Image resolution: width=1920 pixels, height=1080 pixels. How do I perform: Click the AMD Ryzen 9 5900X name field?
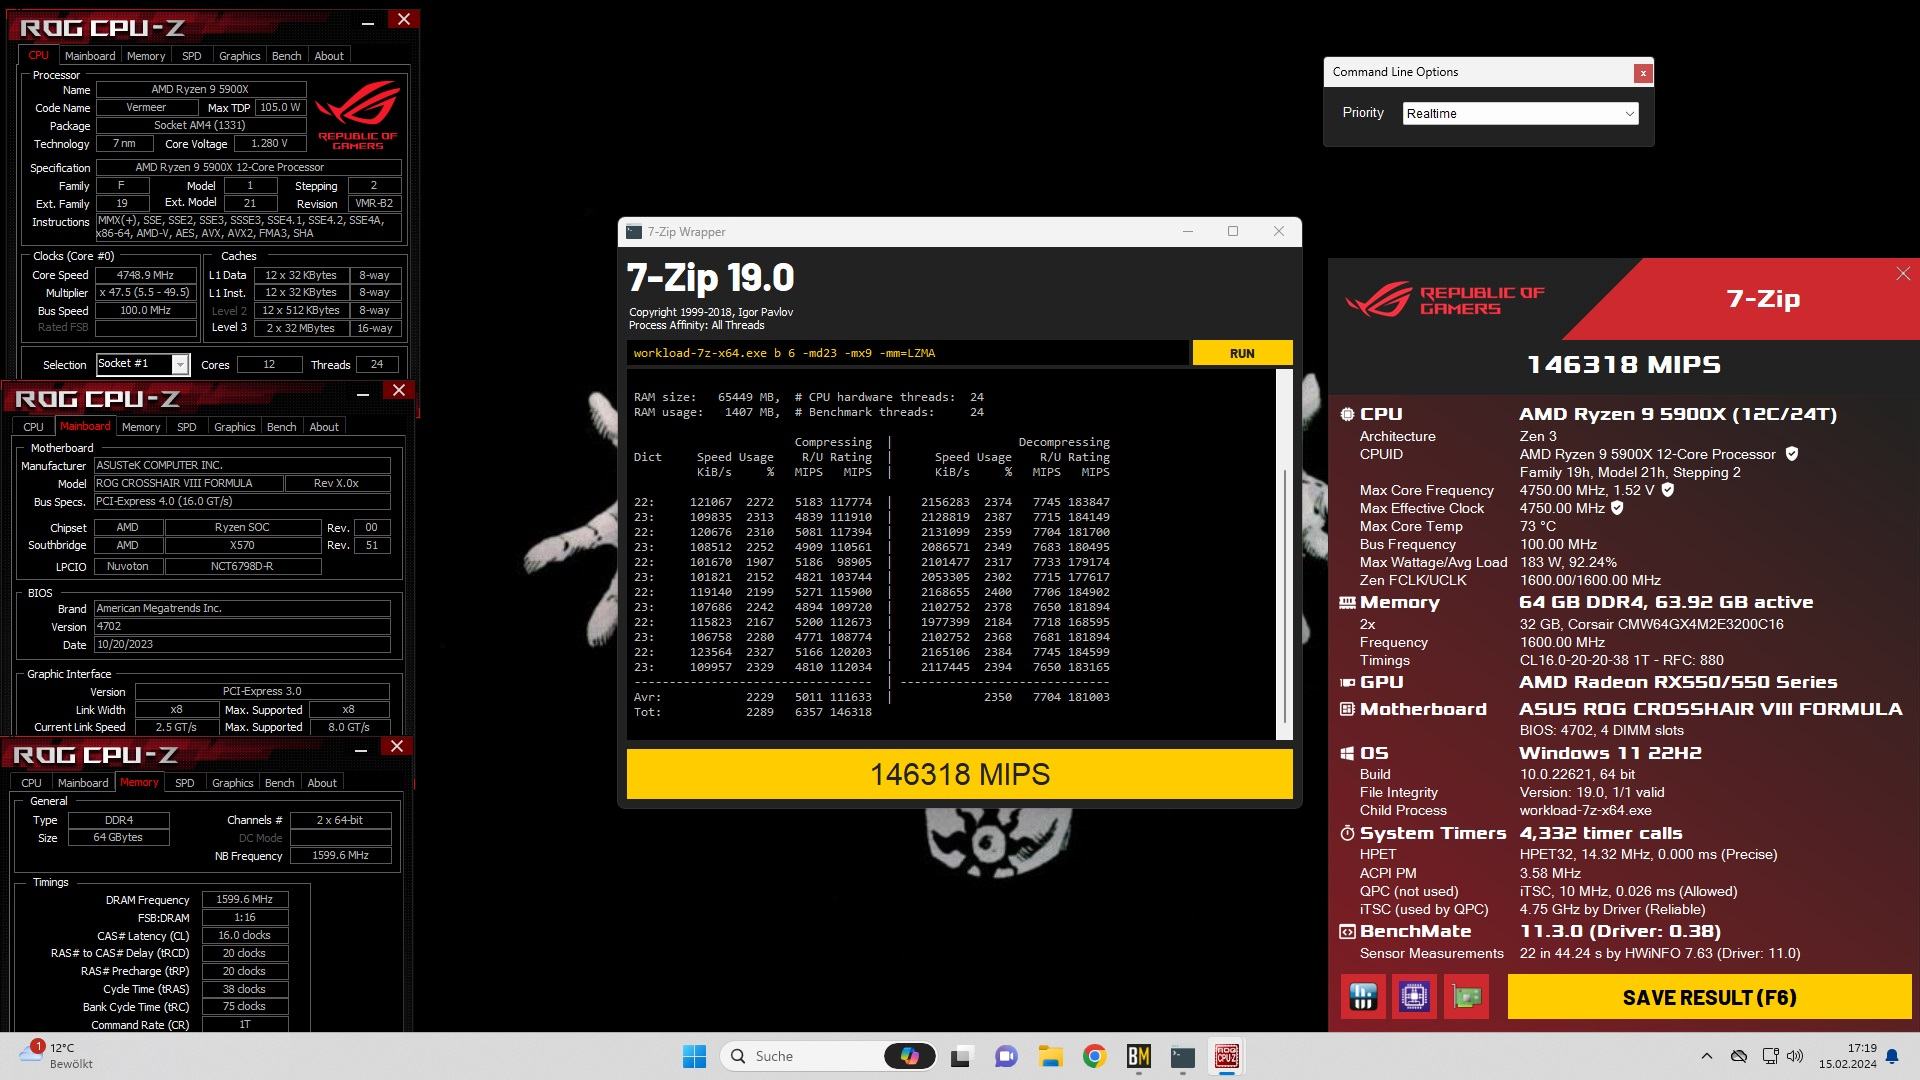[x=200, y=90]
